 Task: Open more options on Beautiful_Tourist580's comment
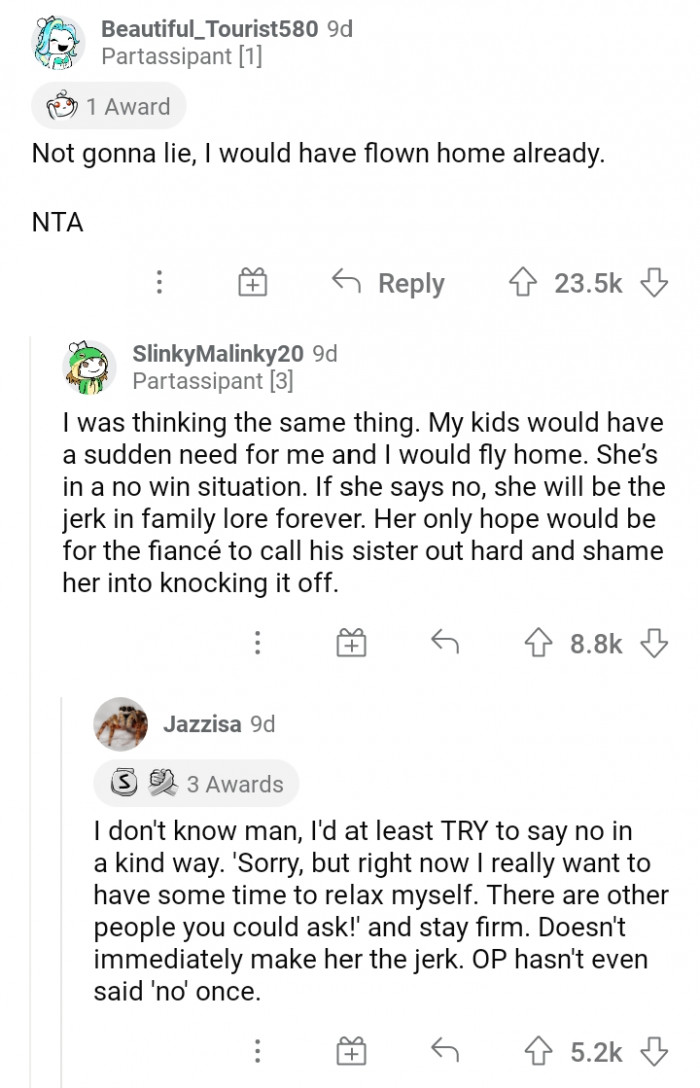tap(159, 283)
